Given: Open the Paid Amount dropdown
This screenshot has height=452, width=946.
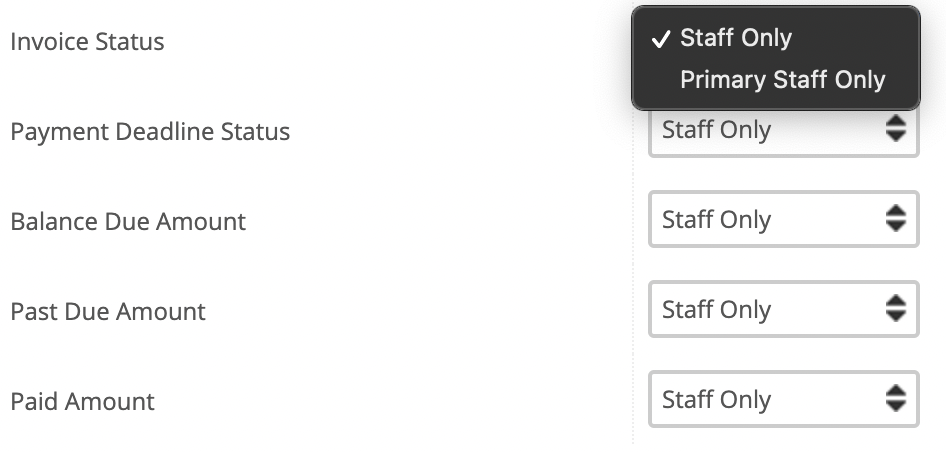Looking at the screenshot, I should 783,399.
